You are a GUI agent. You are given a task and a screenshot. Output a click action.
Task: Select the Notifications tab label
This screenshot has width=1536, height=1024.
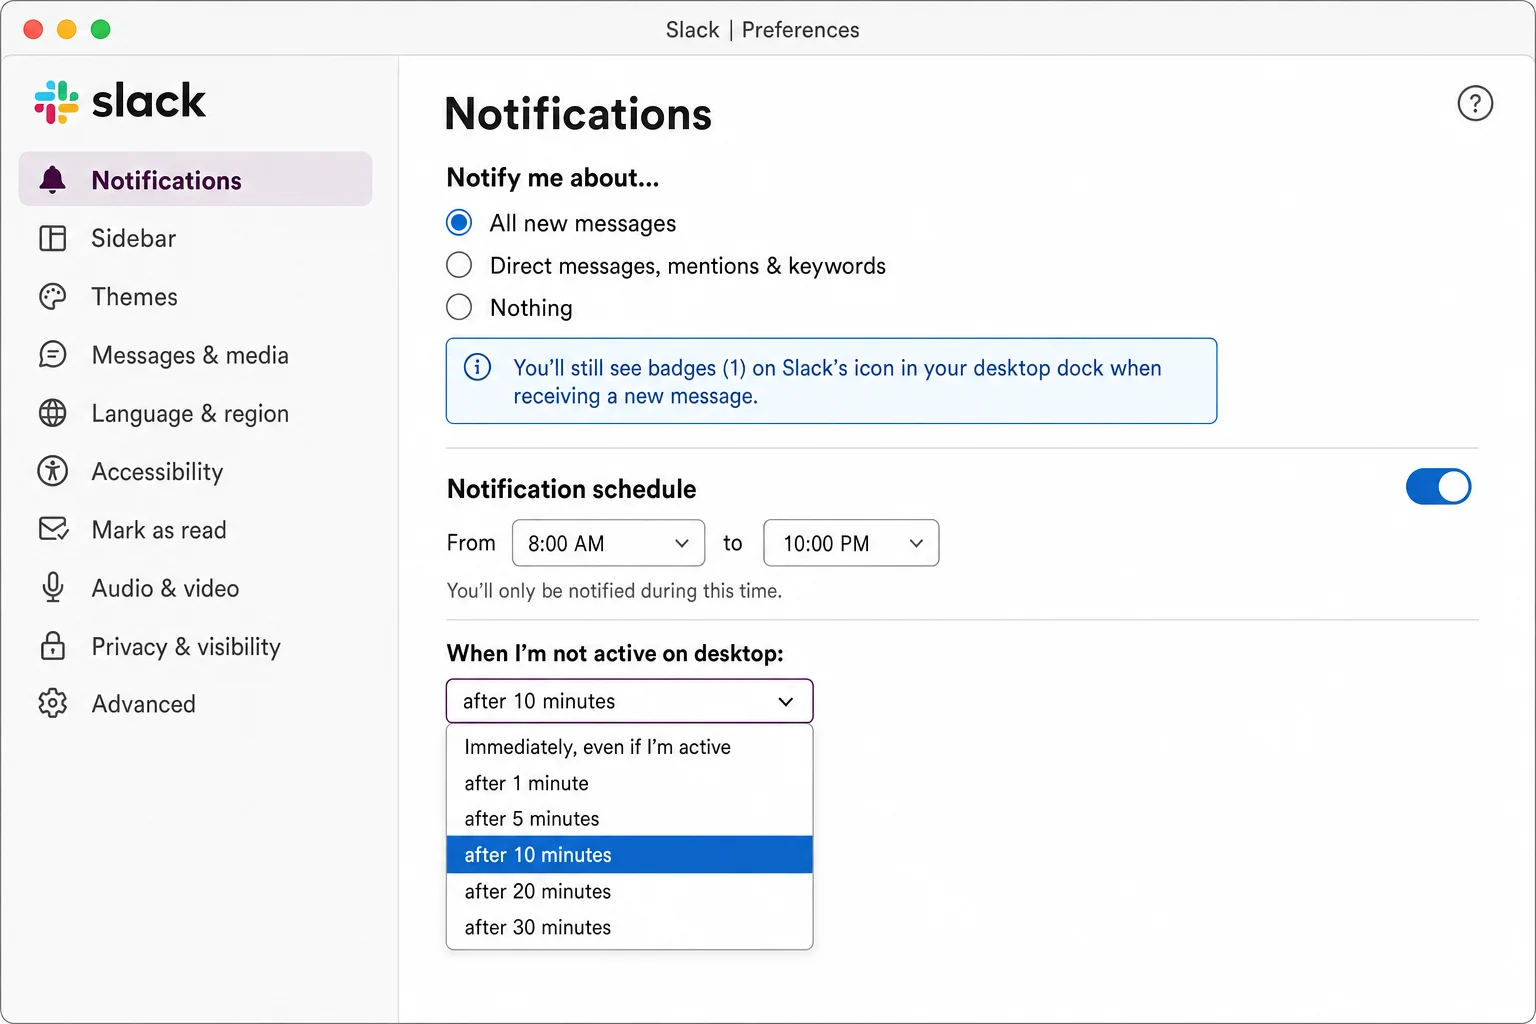[x=166, y=180]
